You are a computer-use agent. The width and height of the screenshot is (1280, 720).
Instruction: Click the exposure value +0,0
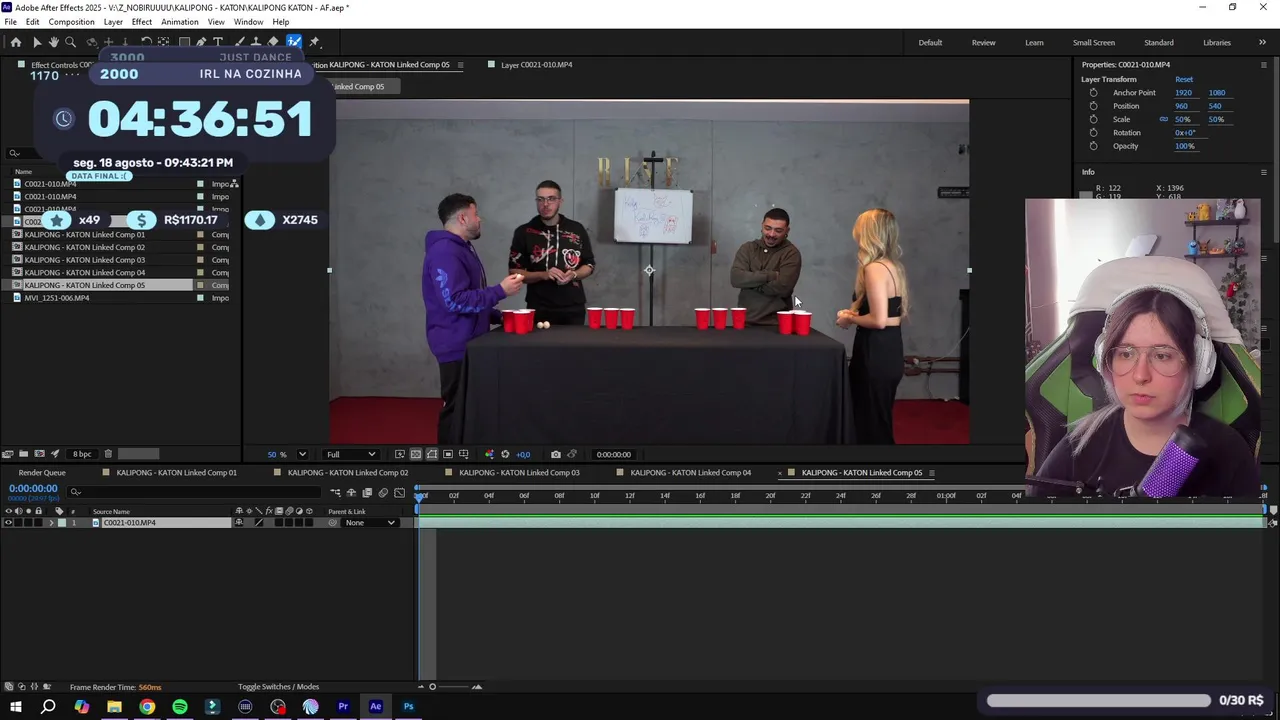point(523,454)
